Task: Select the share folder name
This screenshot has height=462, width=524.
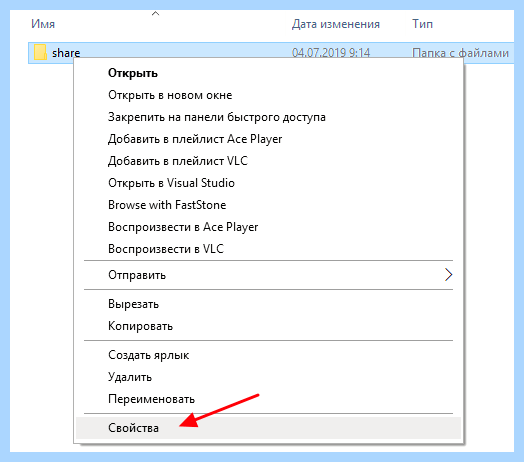Action: click(x=66, y=53)
